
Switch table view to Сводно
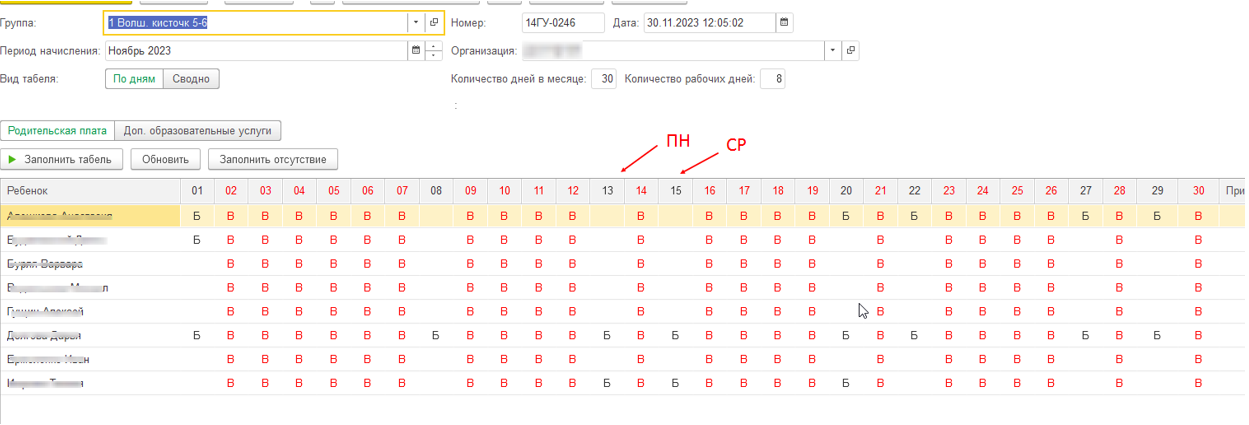[191, 79]
